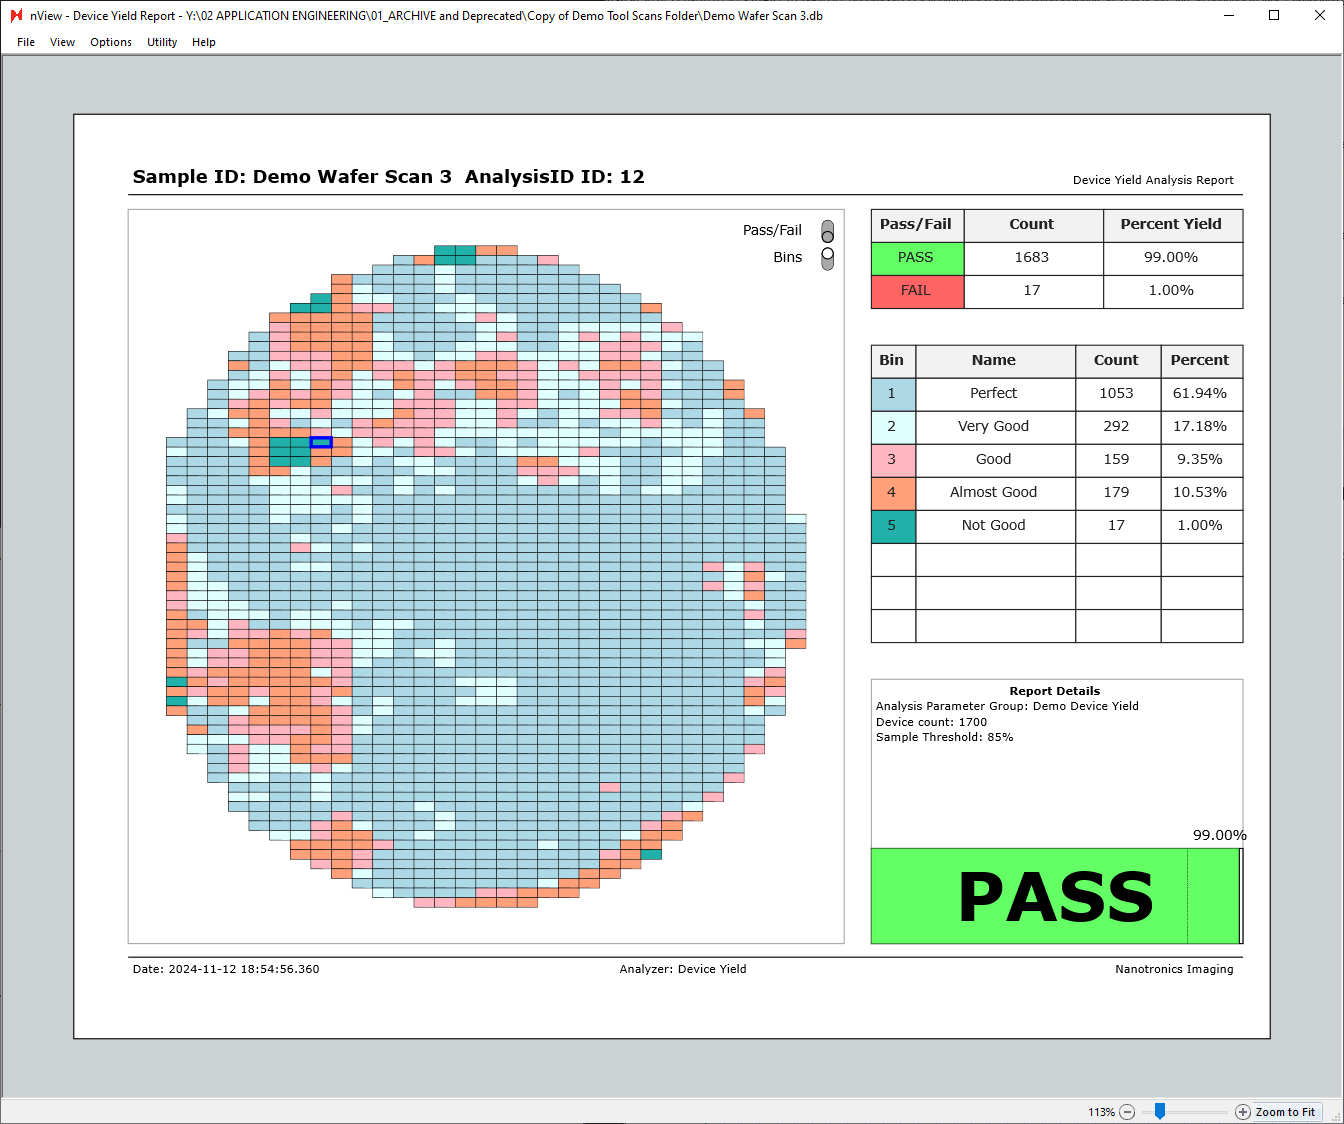Open the Utility menu
This screenshot has width=1344, height=1124.
tap(162, 42)
